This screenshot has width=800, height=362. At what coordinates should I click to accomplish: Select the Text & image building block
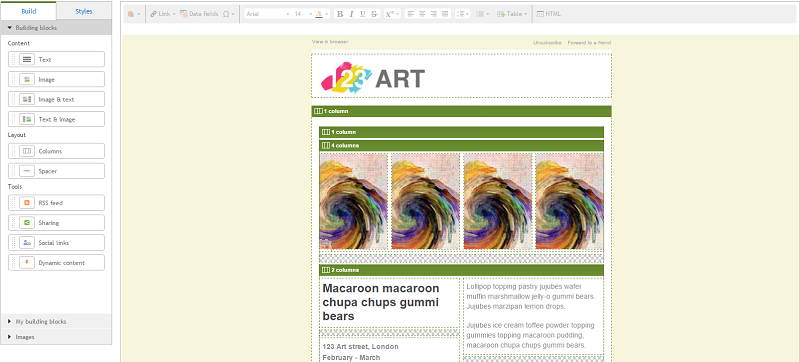click(57, 119)
